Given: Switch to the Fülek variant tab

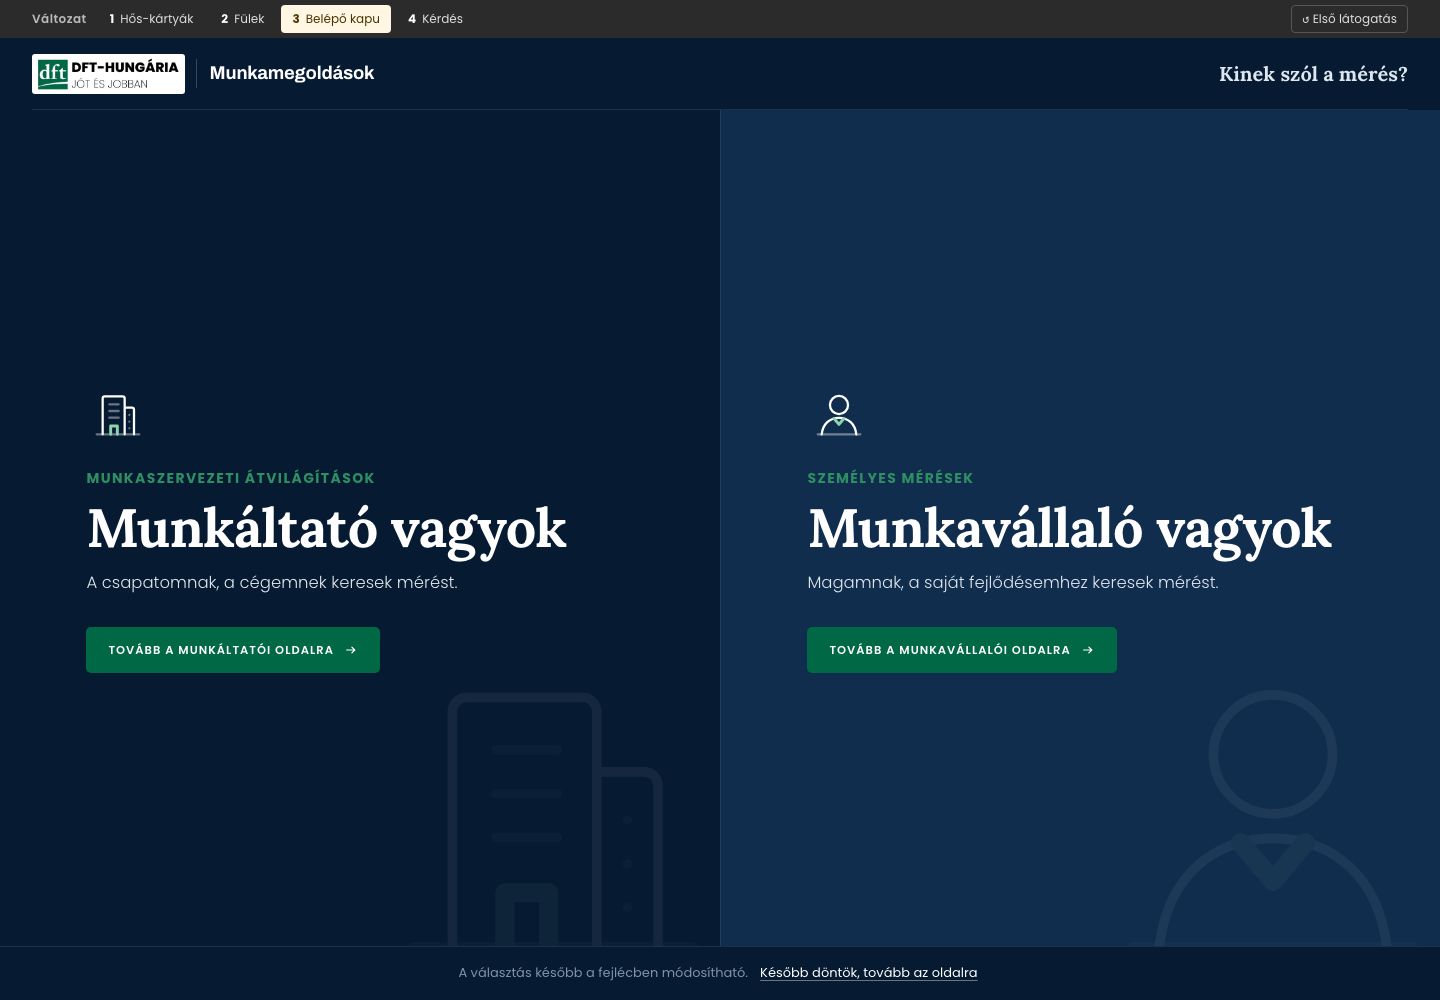Looking at the screenshot, I should coord(243,19).
